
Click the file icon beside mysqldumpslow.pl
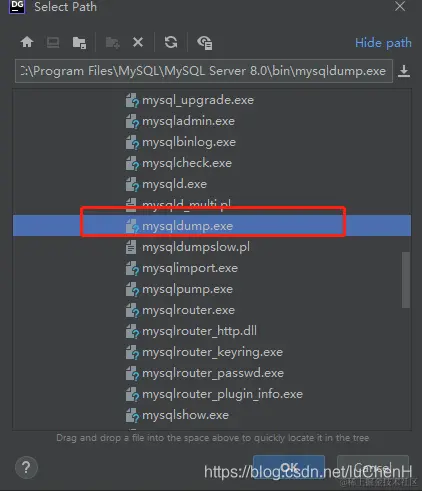(x=131, y=247)
